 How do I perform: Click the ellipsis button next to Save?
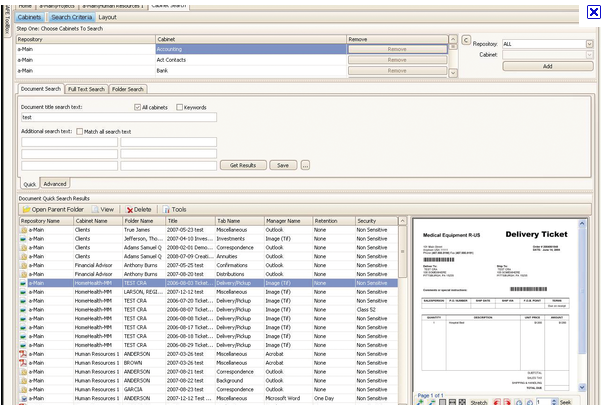click(305, 165)
